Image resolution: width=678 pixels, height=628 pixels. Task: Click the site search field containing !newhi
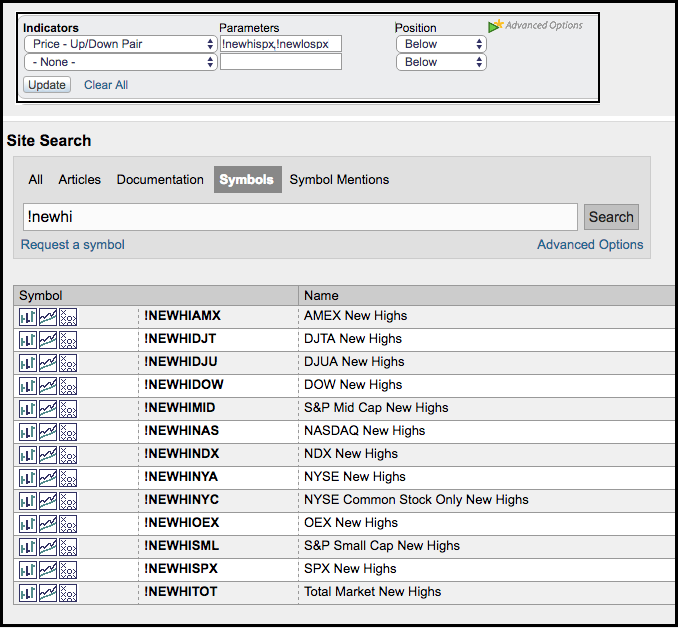point(300,217)
